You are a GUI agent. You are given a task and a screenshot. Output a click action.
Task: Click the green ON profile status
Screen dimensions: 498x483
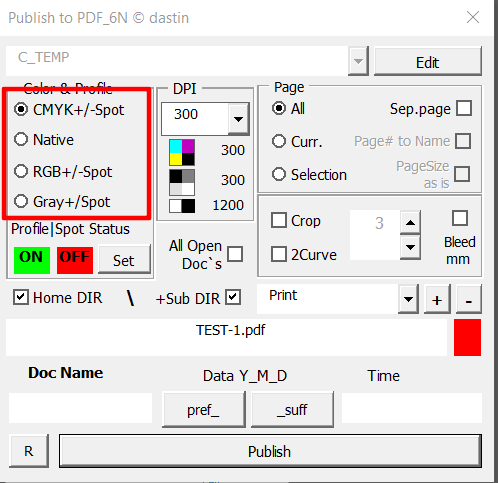click(32, 260)
